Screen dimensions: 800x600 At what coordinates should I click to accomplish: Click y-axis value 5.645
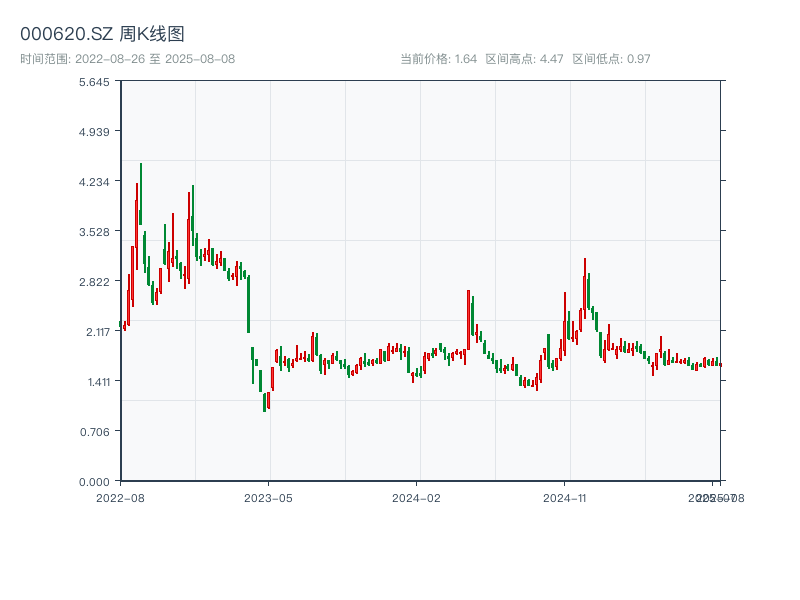94,82
